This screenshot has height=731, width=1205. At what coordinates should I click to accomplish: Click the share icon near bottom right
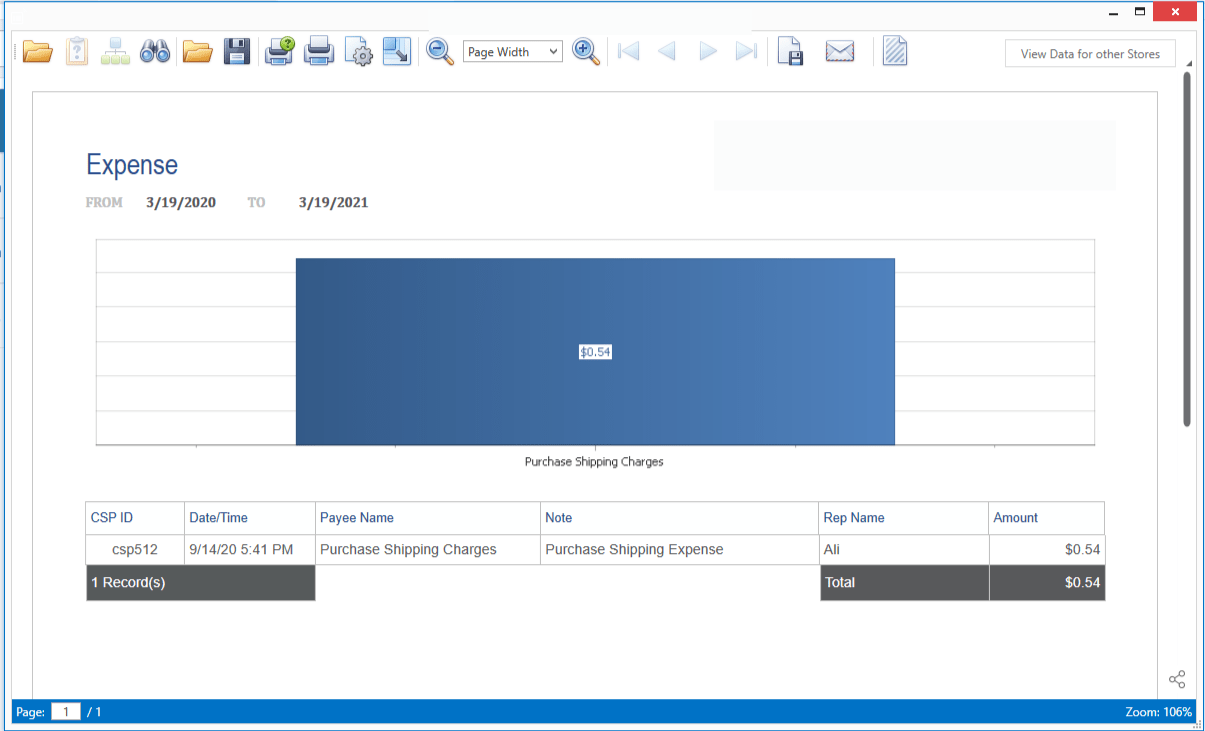1177,678
